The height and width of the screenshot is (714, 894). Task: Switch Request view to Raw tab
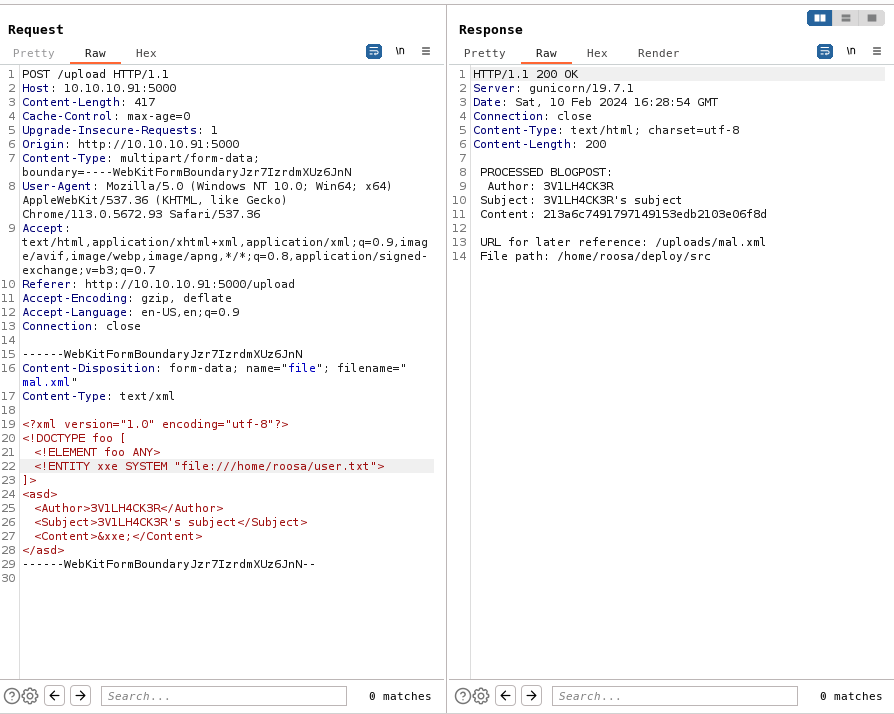95,53
